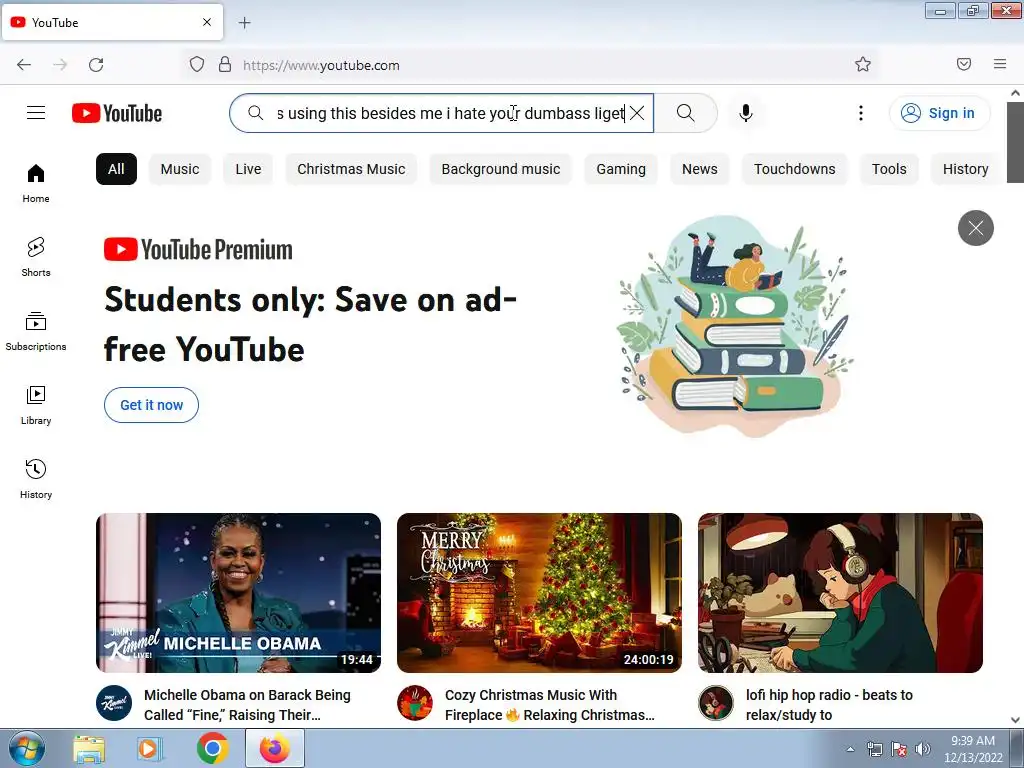Open Jimmy Kimmel Live channel avatar
The height and width of the screenshot is (768, 1024).
(114, 703)
